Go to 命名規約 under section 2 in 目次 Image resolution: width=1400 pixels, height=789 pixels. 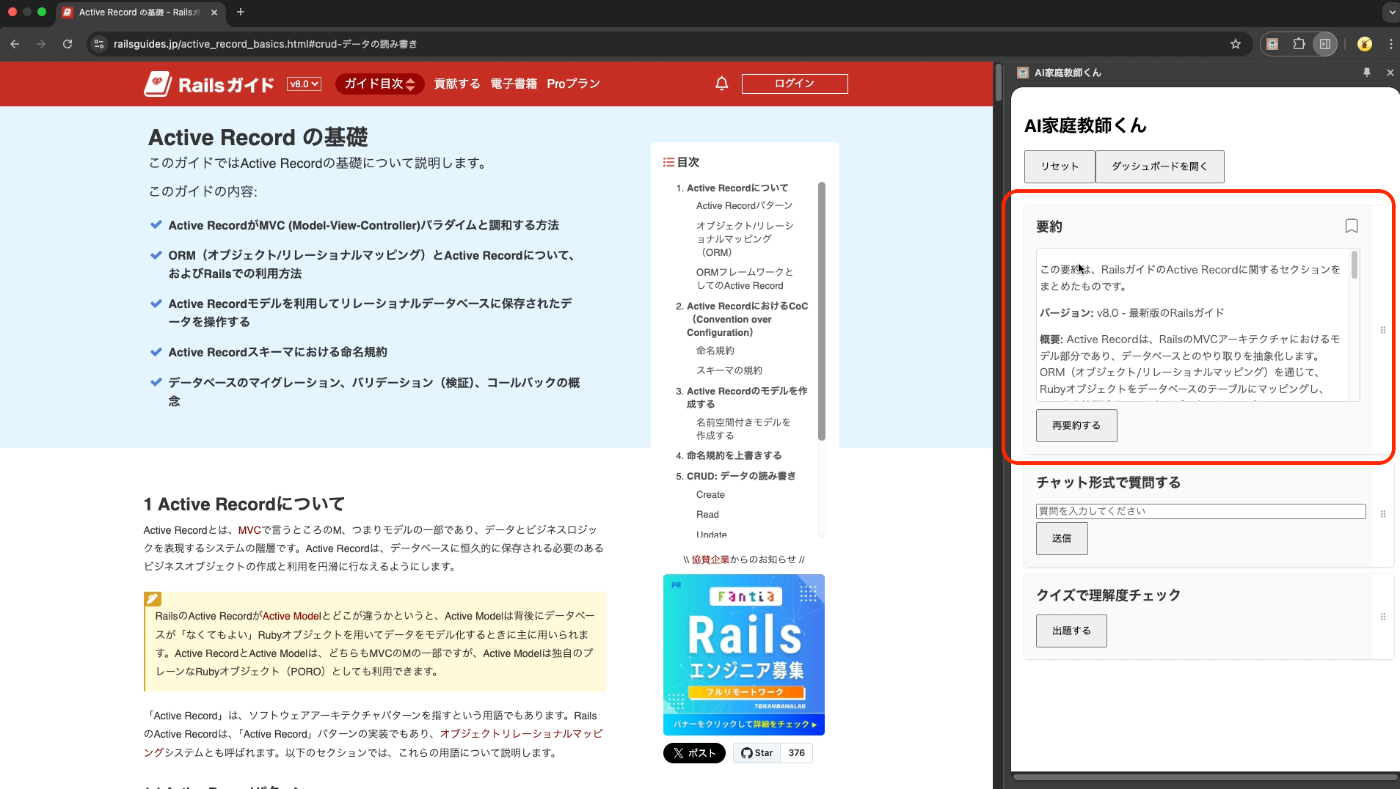715,351
